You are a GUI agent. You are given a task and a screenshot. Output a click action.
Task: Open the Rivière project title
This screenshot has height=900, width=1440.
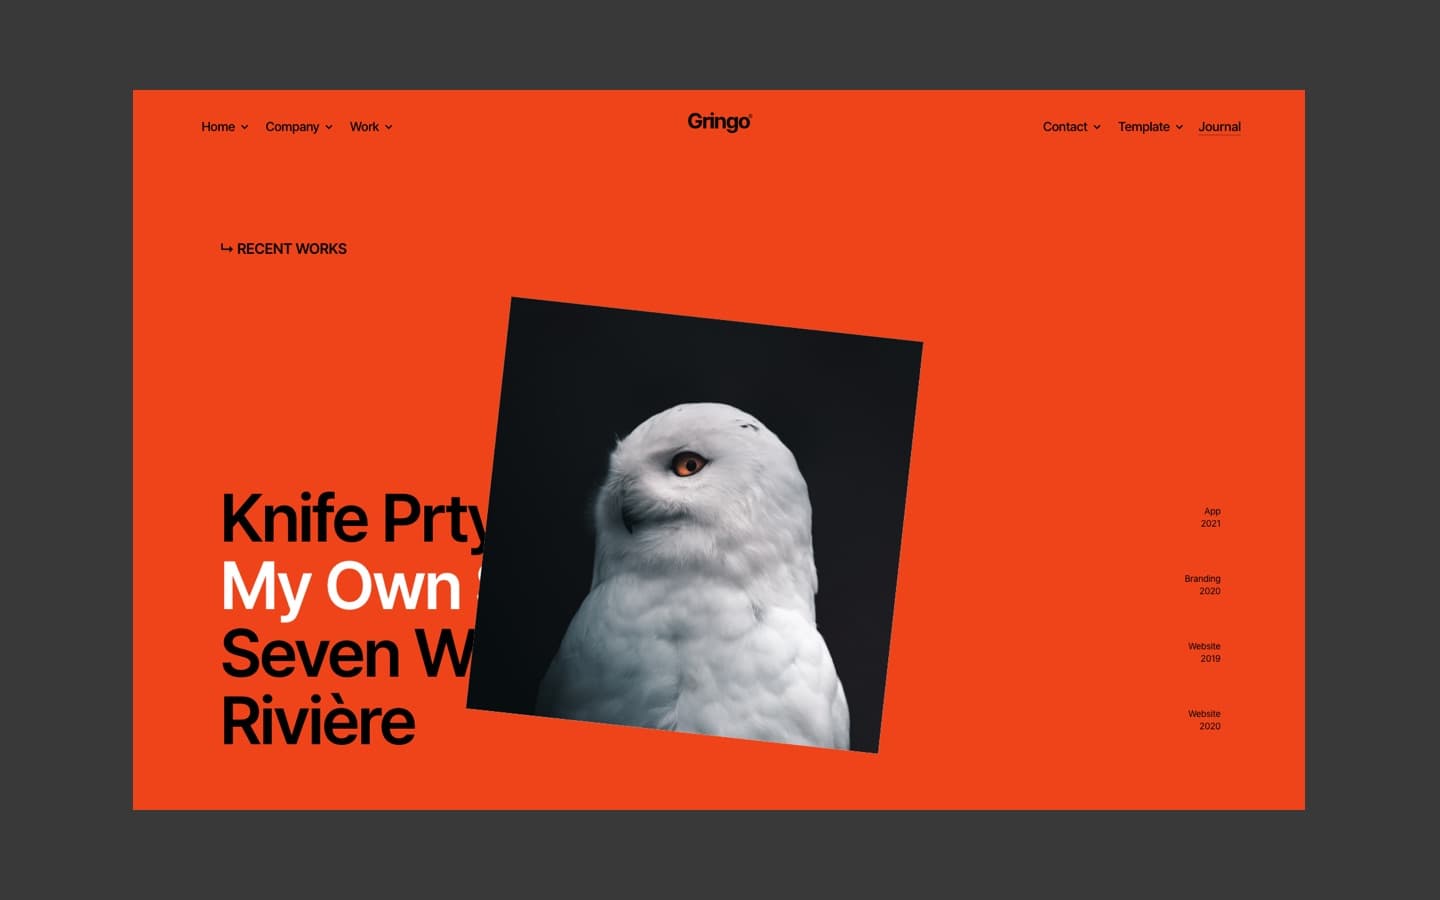318,722
